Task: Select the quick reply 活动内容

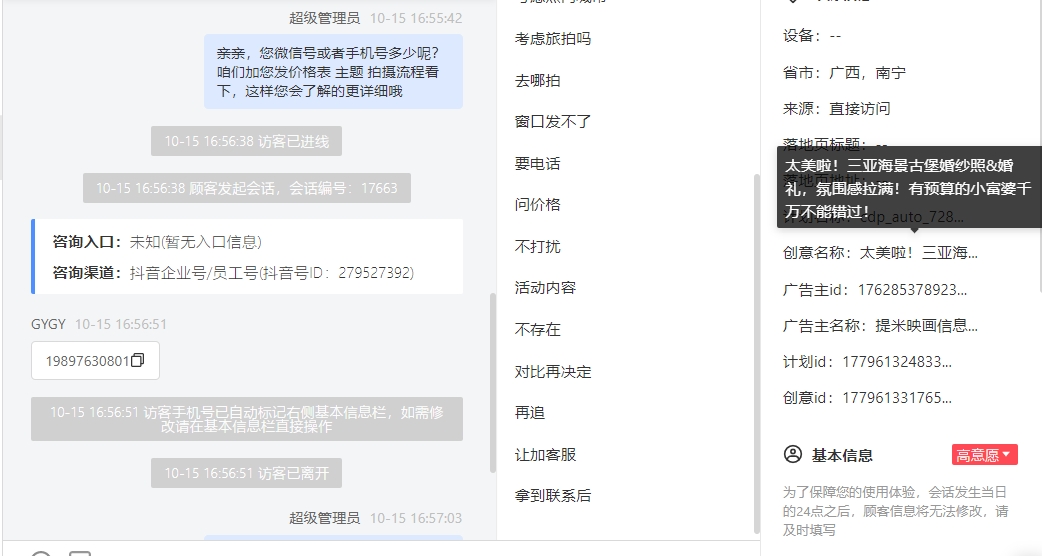Action: [545, 288]
